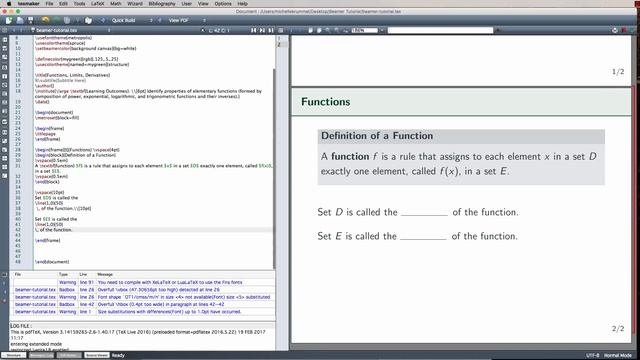Click Badbox row for line 26
The image size is (640, 360).
144,289
